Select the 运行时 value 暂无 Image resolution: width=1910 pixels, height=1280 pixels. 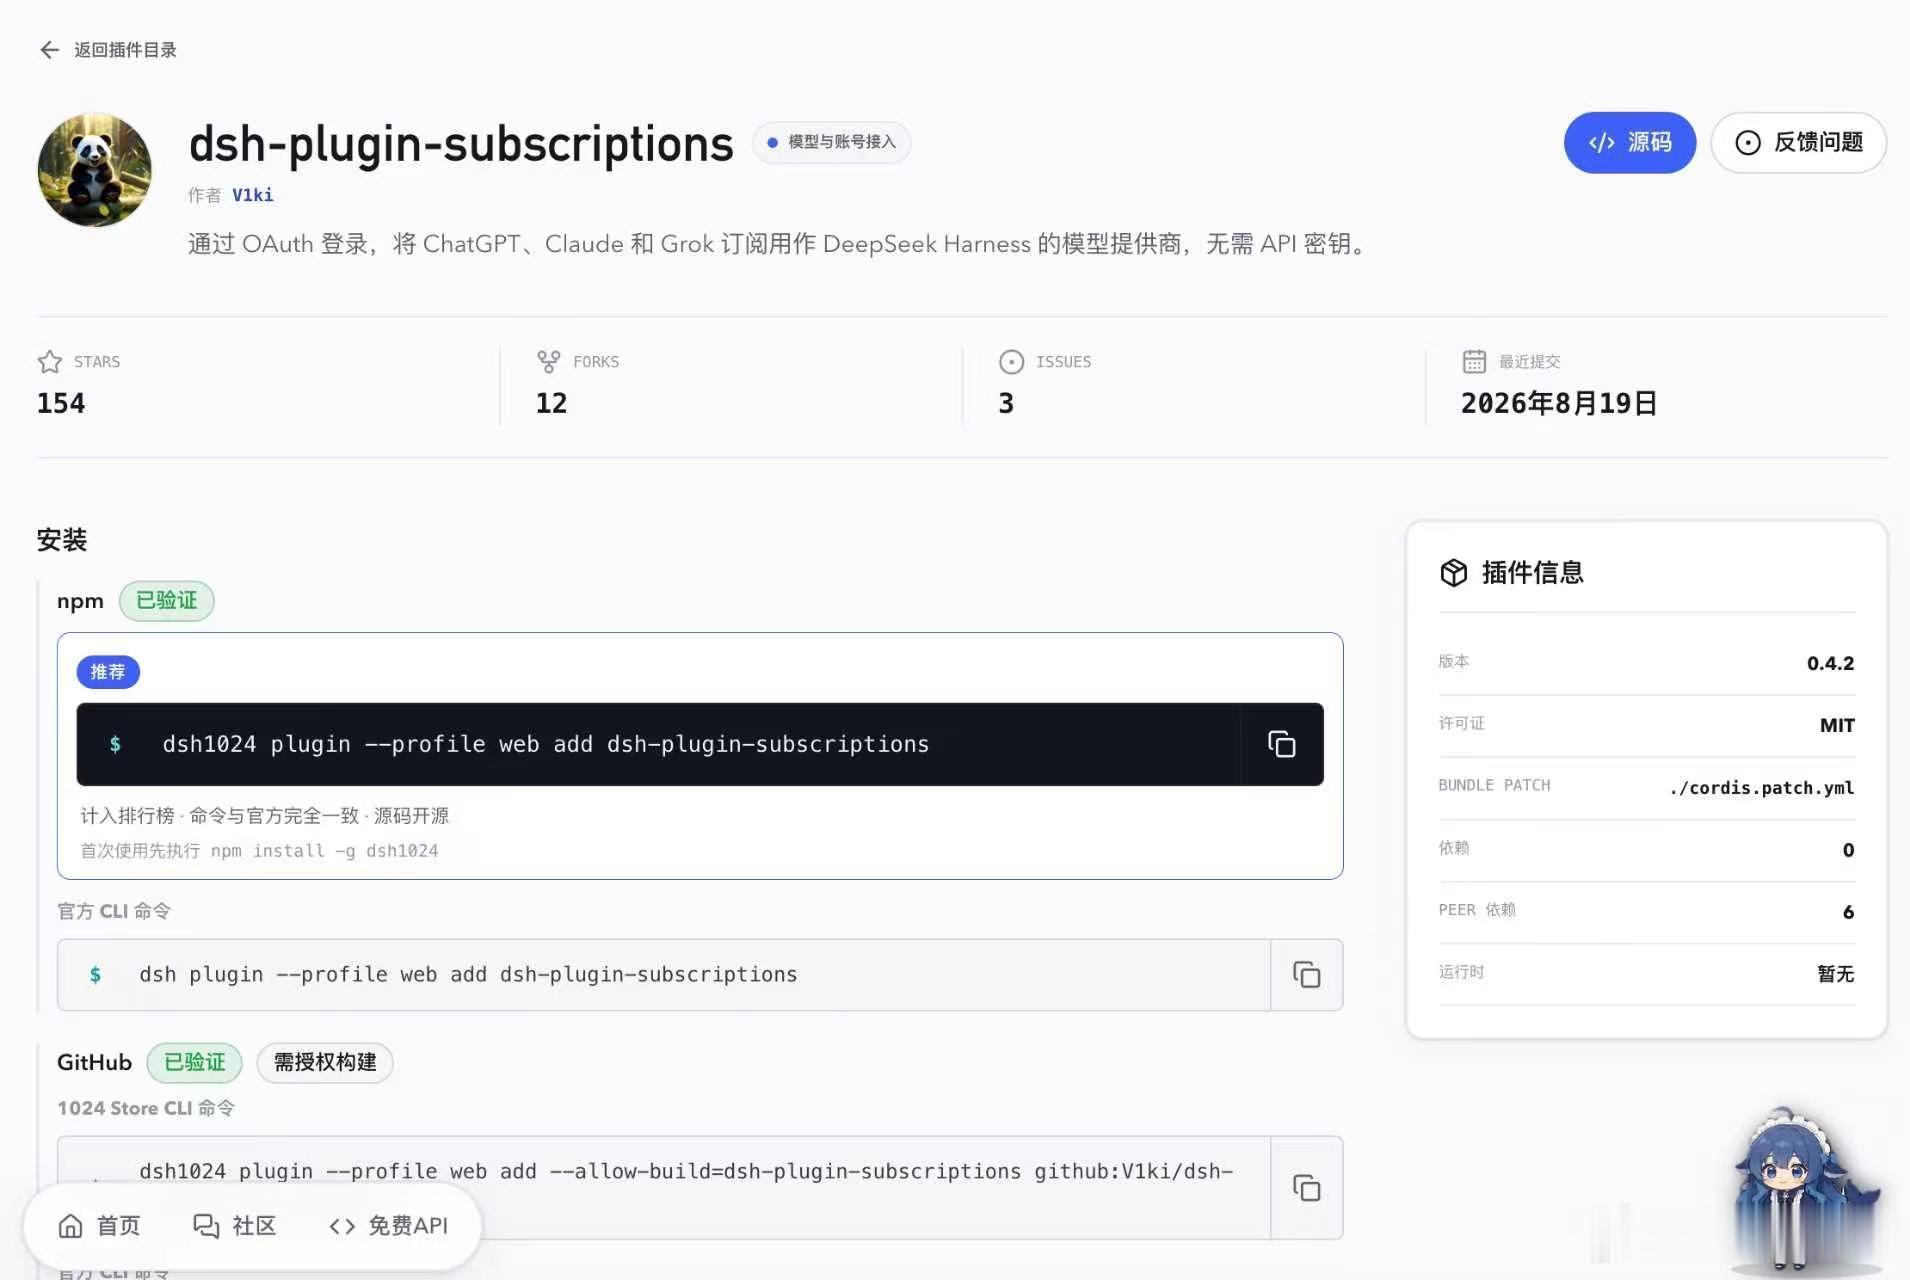point(1836,974)
